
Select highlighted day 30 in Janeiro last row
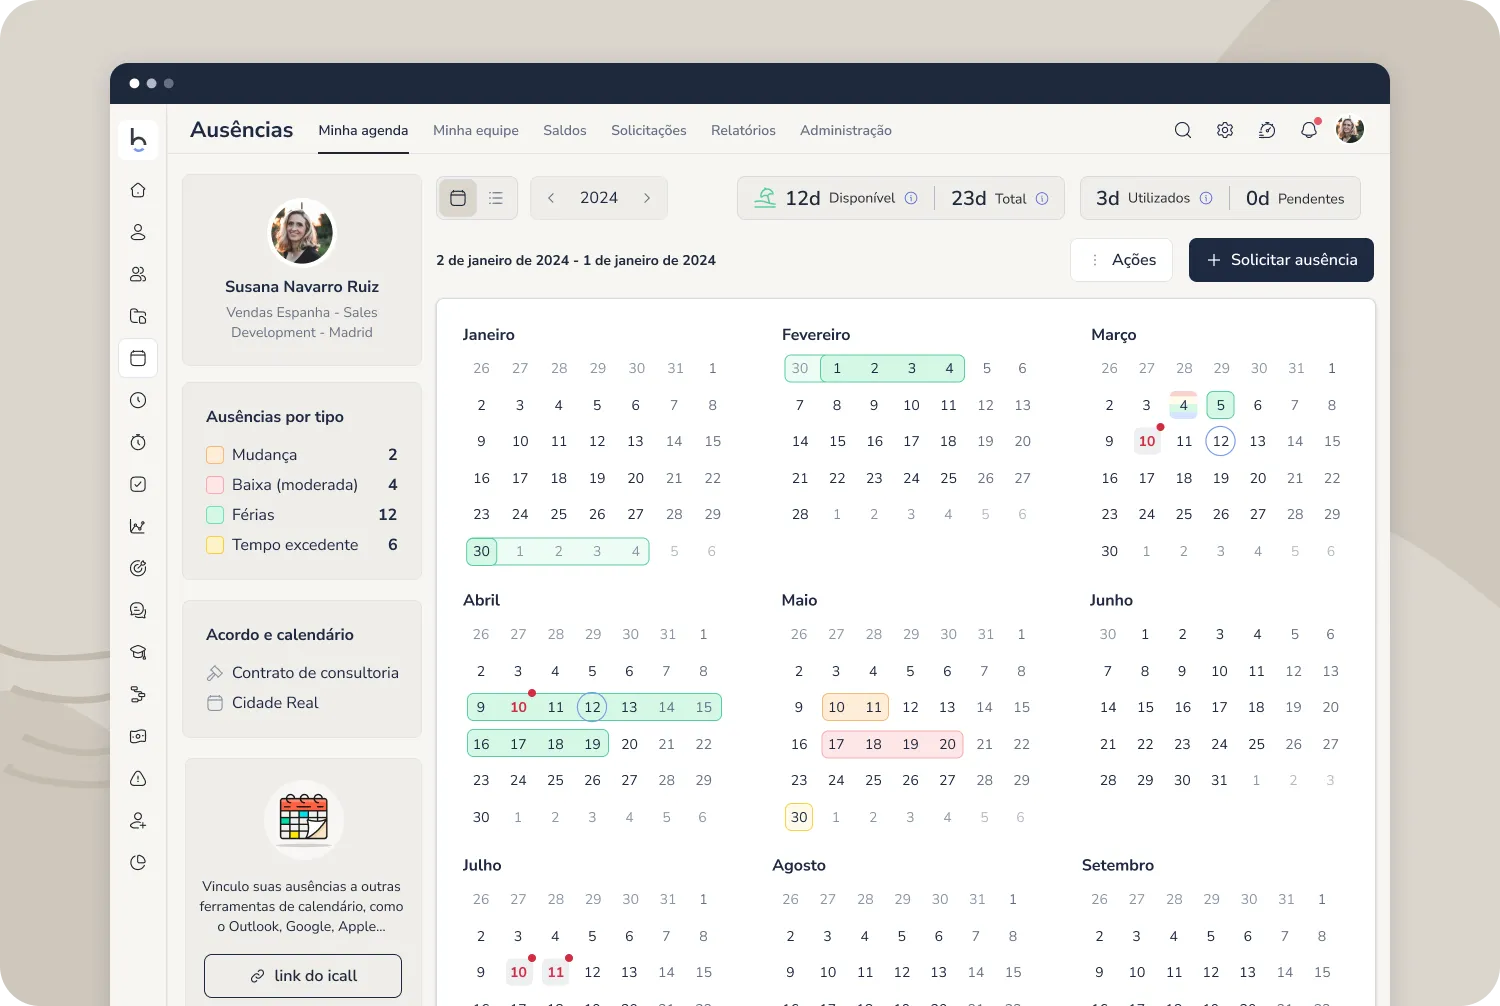(482, 551)
